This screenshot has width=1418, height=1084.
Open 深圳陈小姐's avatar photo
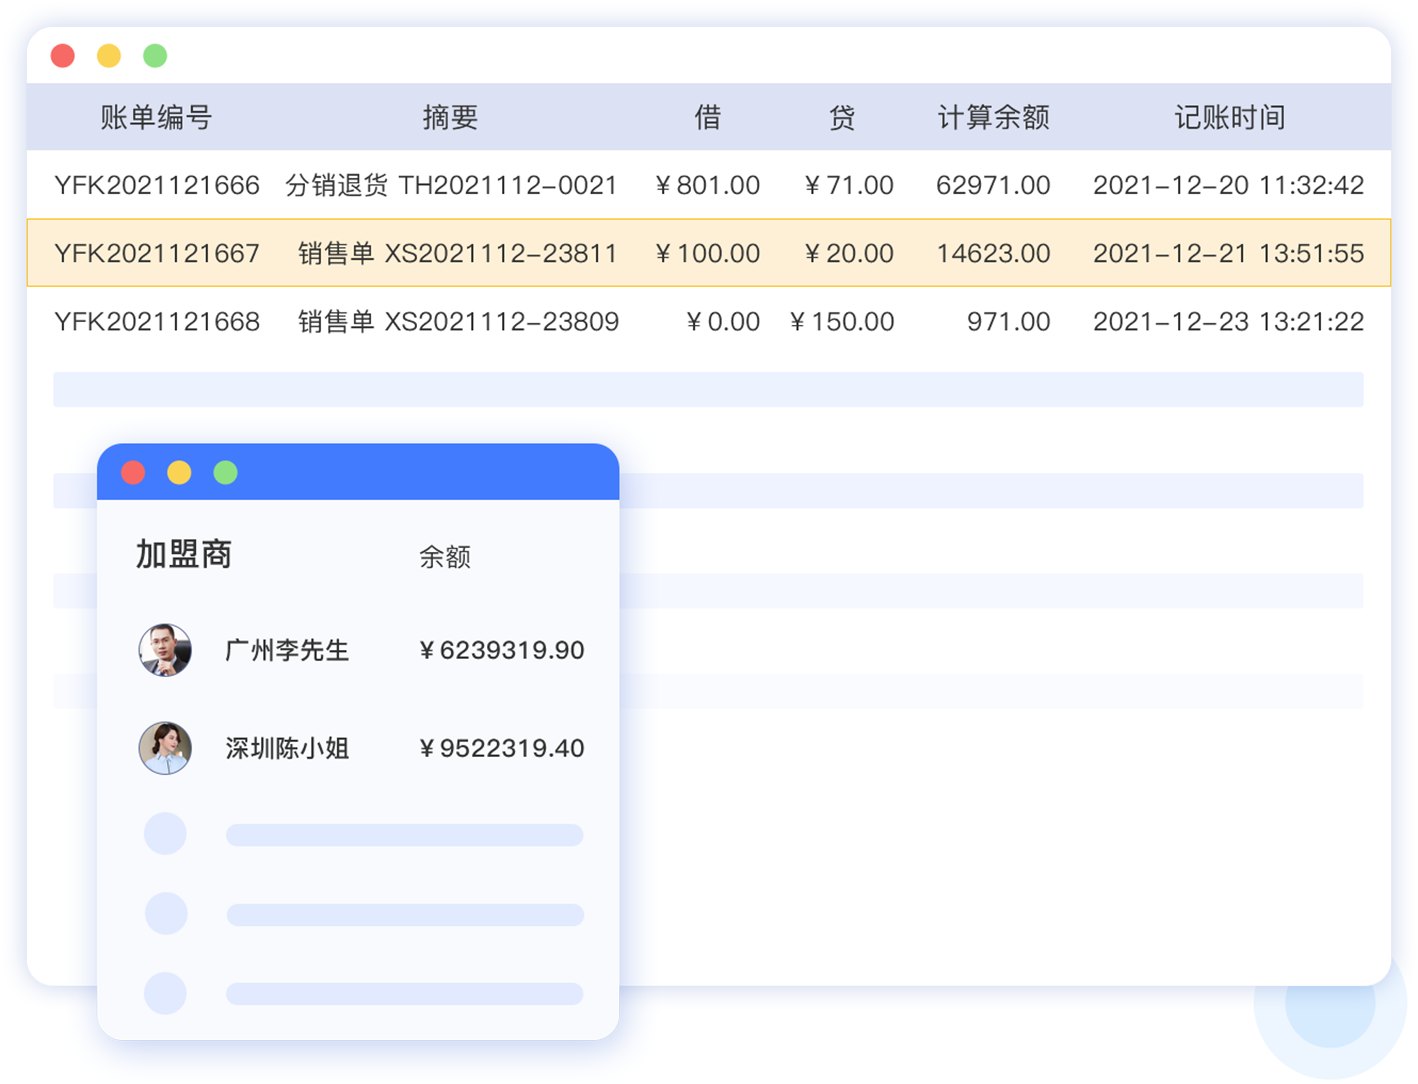click(165, 748)
